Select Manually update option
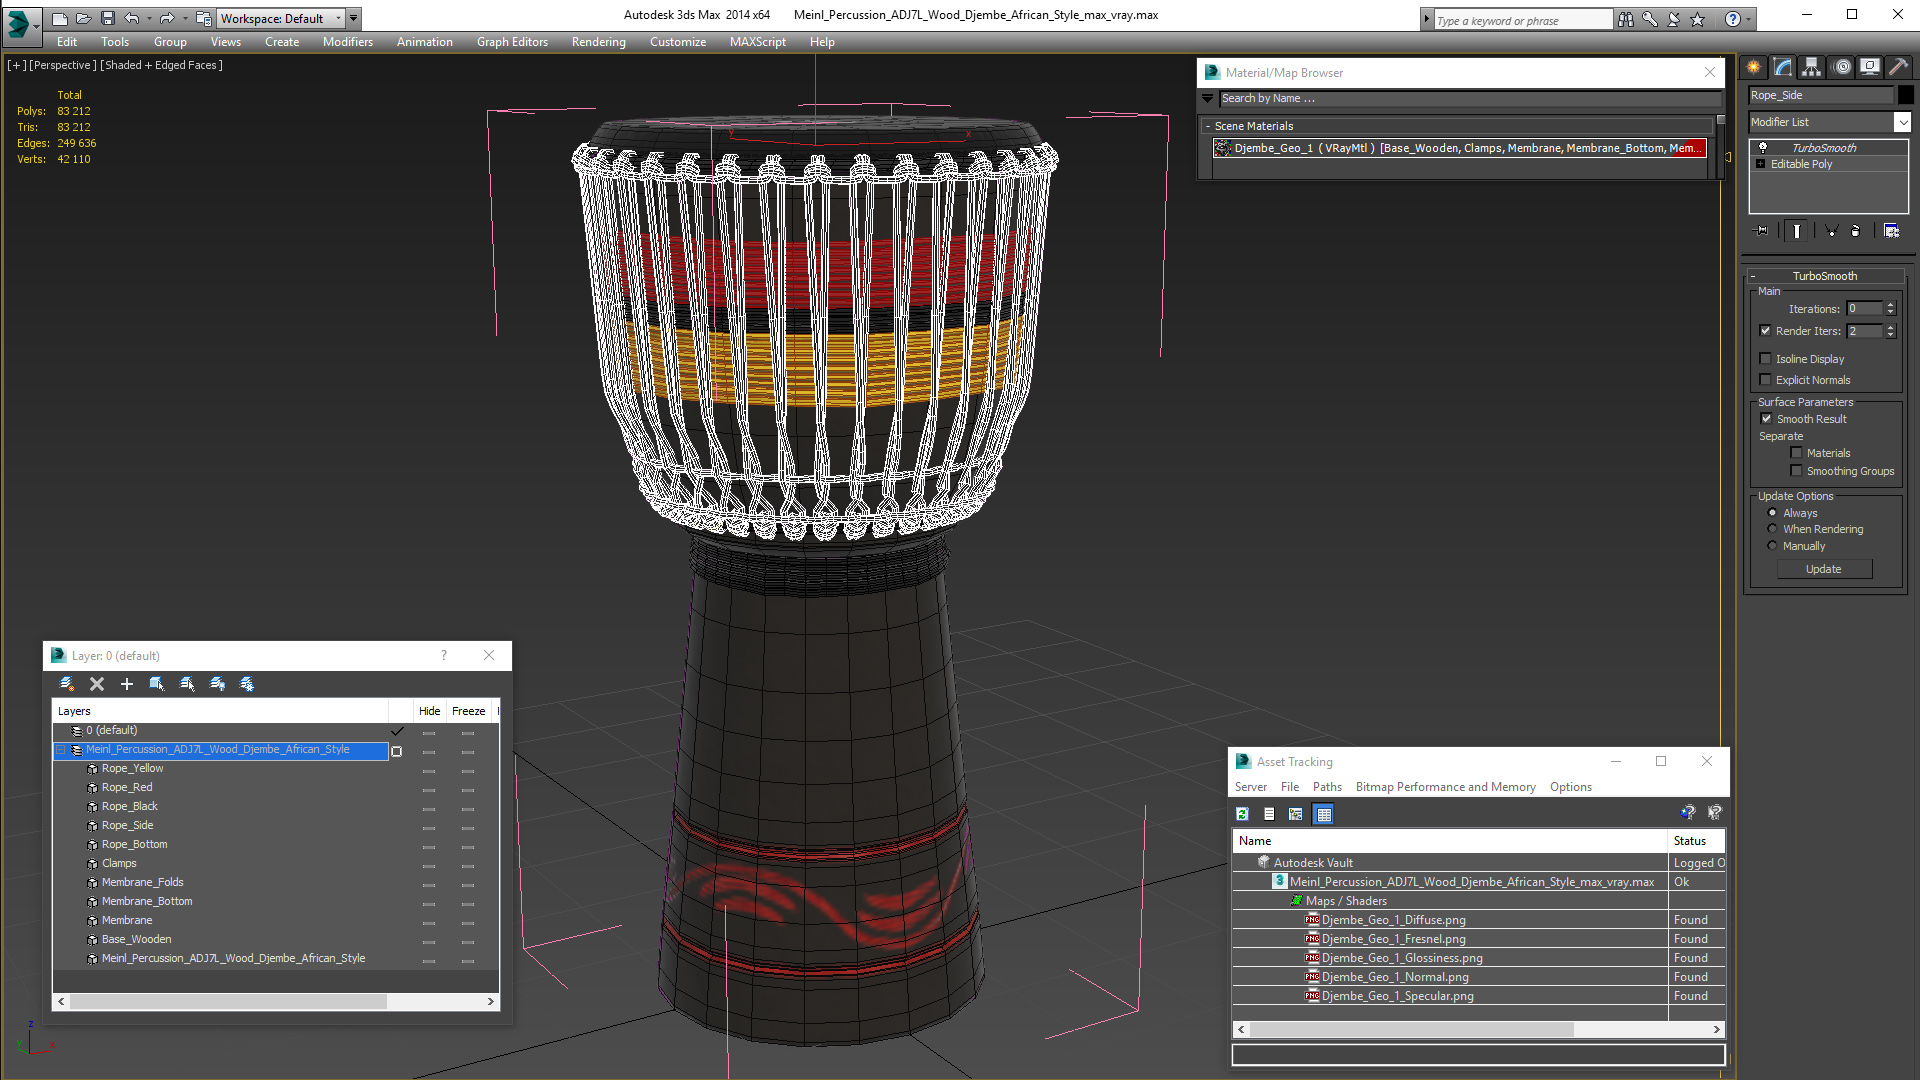The width and height of the screenshot is (1920, 1080). coord(1772,546)
